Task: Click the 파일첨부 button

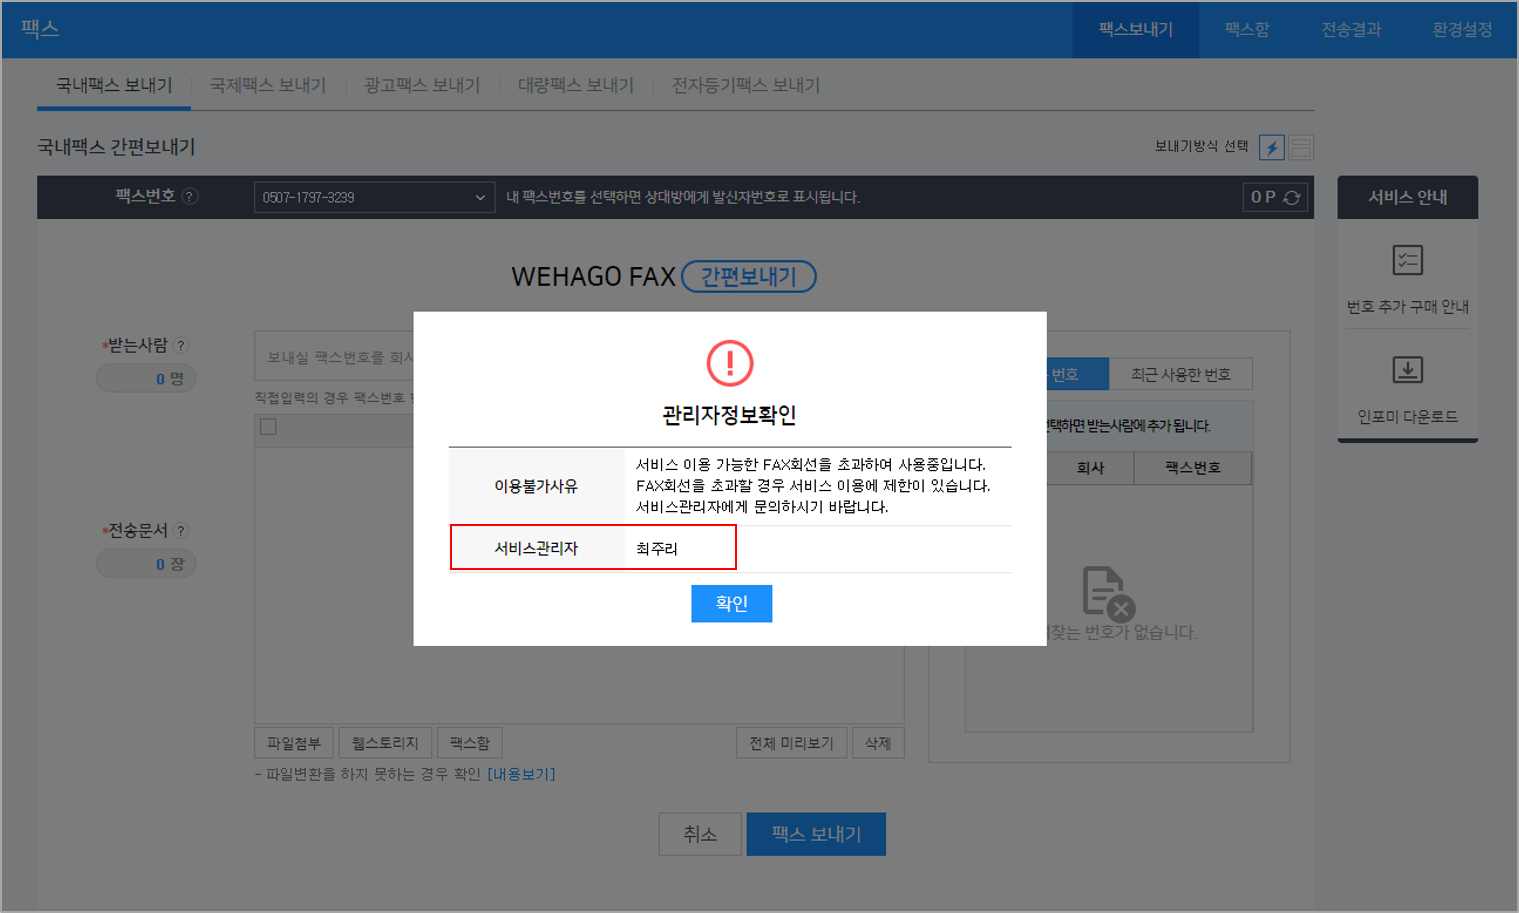Action: coord(294,743)
